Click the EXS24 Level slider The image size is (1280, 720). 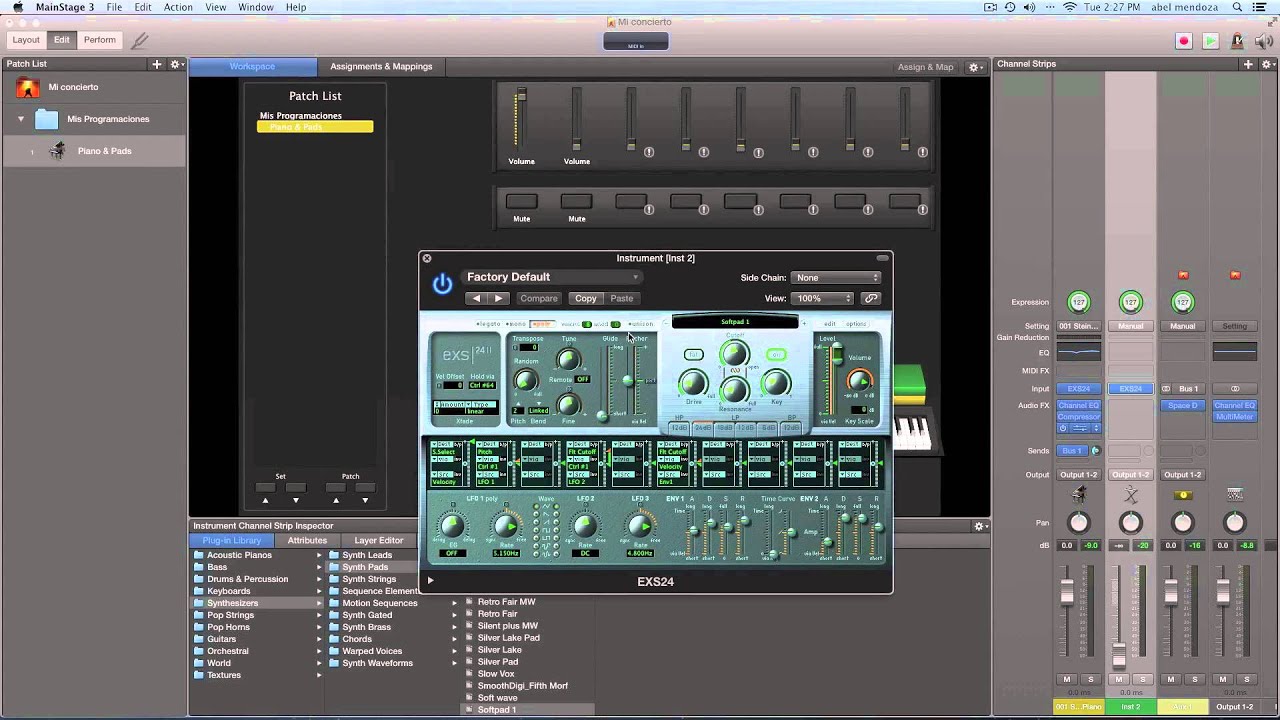pos(837,353)
